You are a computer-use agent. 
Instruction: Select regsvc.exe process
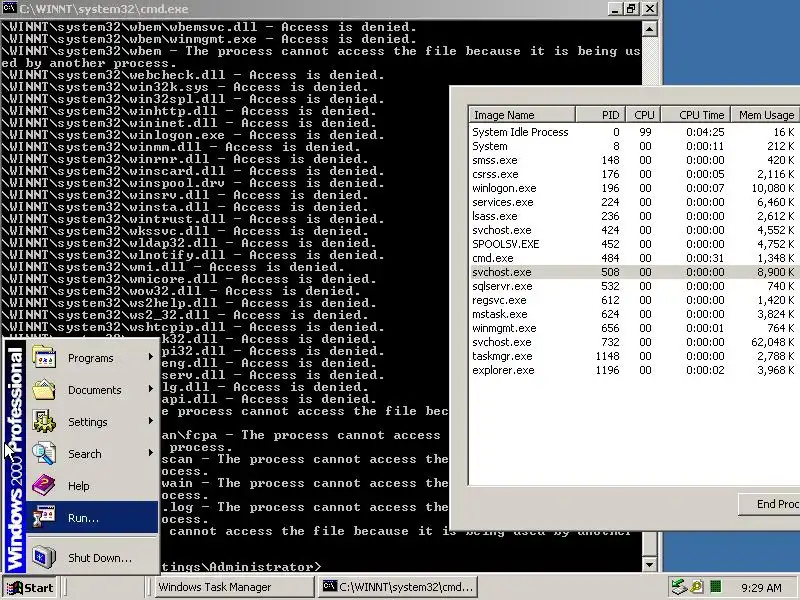pos(634,300)
